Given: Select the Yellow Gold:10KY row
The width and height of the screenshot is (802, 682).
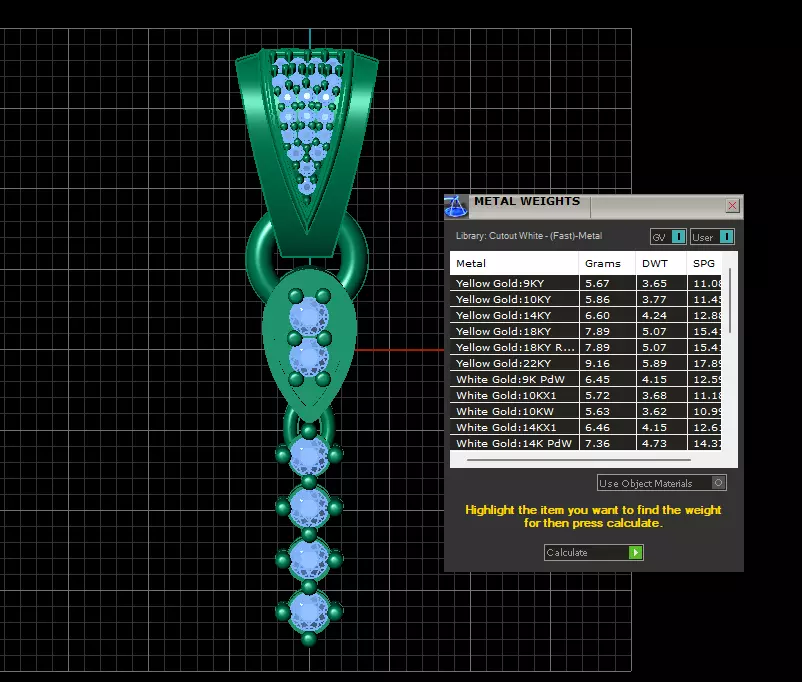Looking at the screenshot, I should [586, 299].
